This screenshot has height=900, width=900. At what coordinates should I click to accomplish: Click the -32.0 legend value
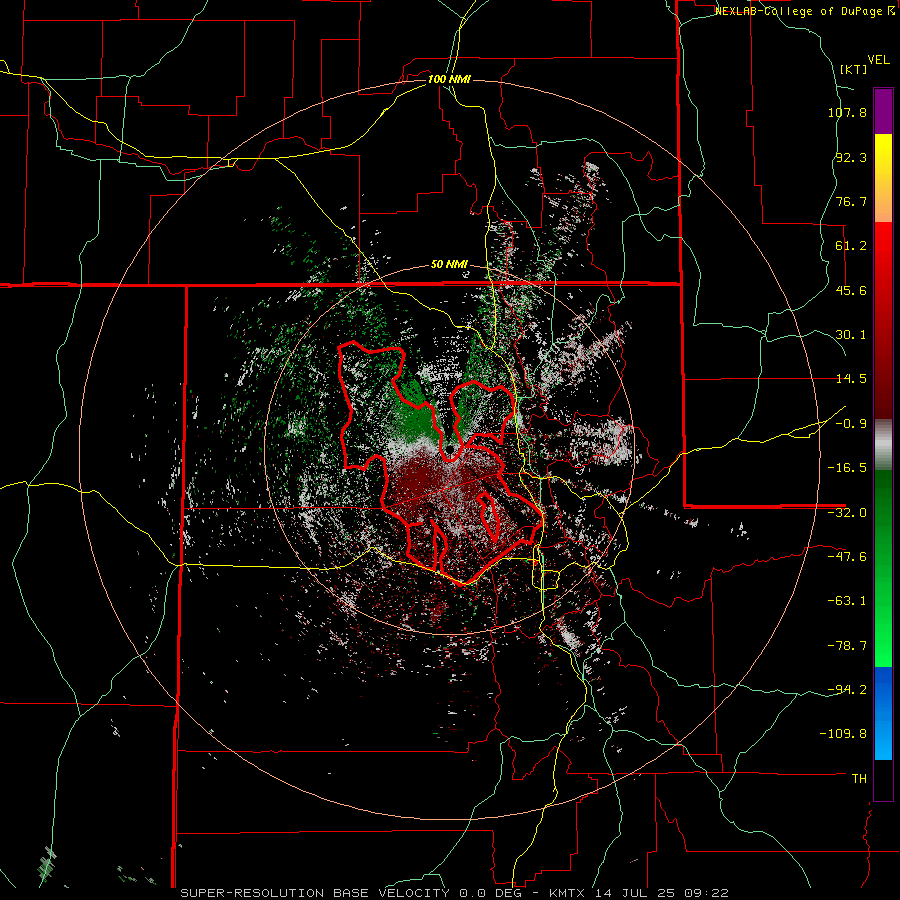pos(847,513)
